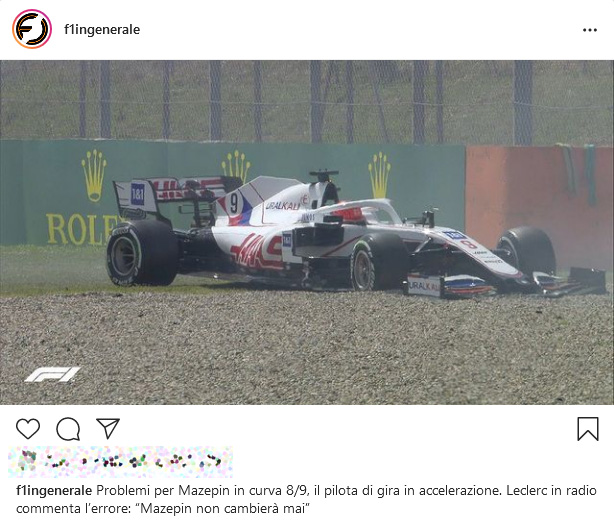The height and width of the screenshot is (532, 614).
Task: Click the number 9 on the engine cover
Action: (233, 204)
